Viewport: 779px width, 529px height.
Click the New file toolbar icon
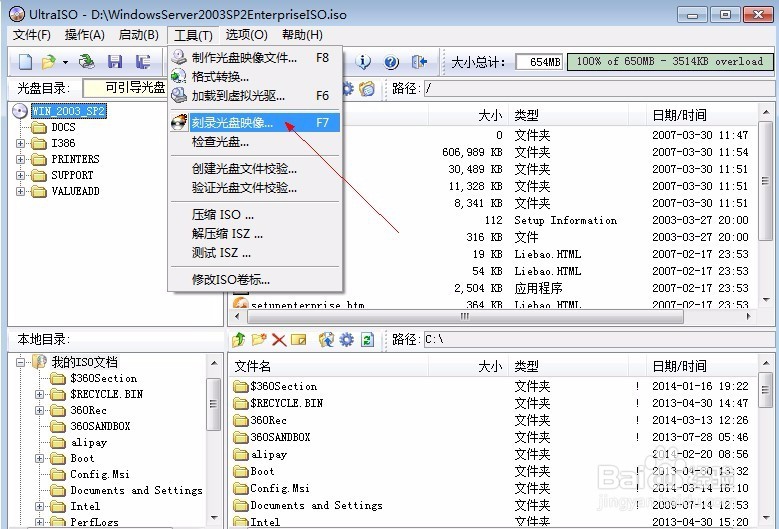25,62
